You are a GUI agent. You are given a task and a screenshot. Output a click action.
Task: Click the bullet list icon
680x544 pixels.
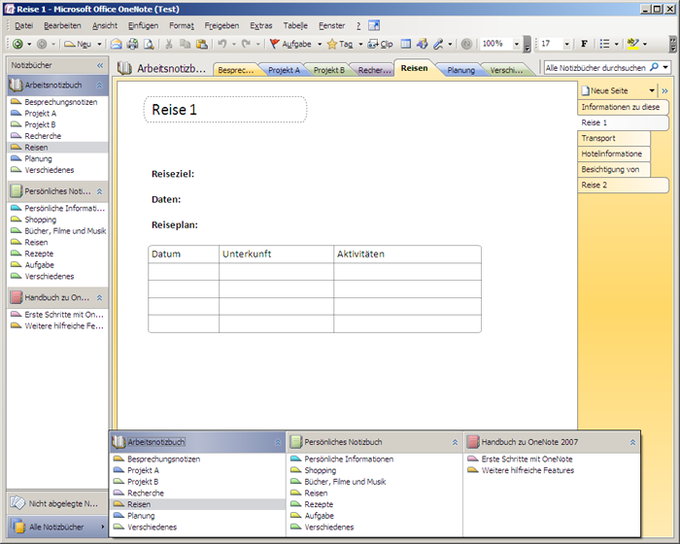[605, 44]
